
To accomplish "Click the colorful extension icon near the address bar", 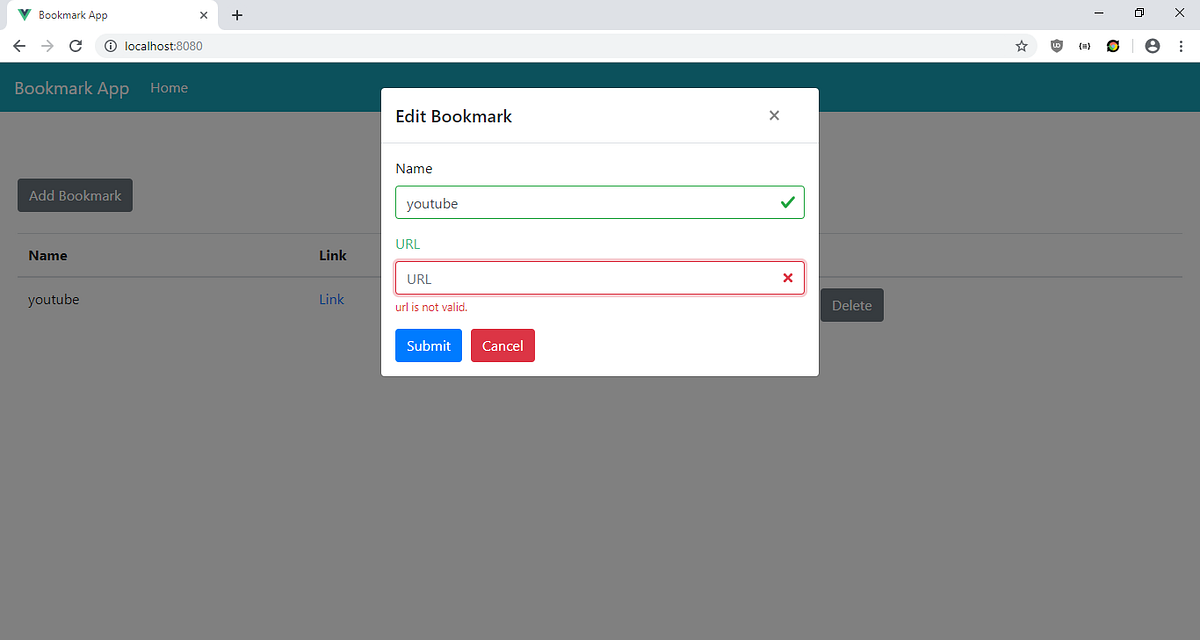I will [x=1113, y=45].
